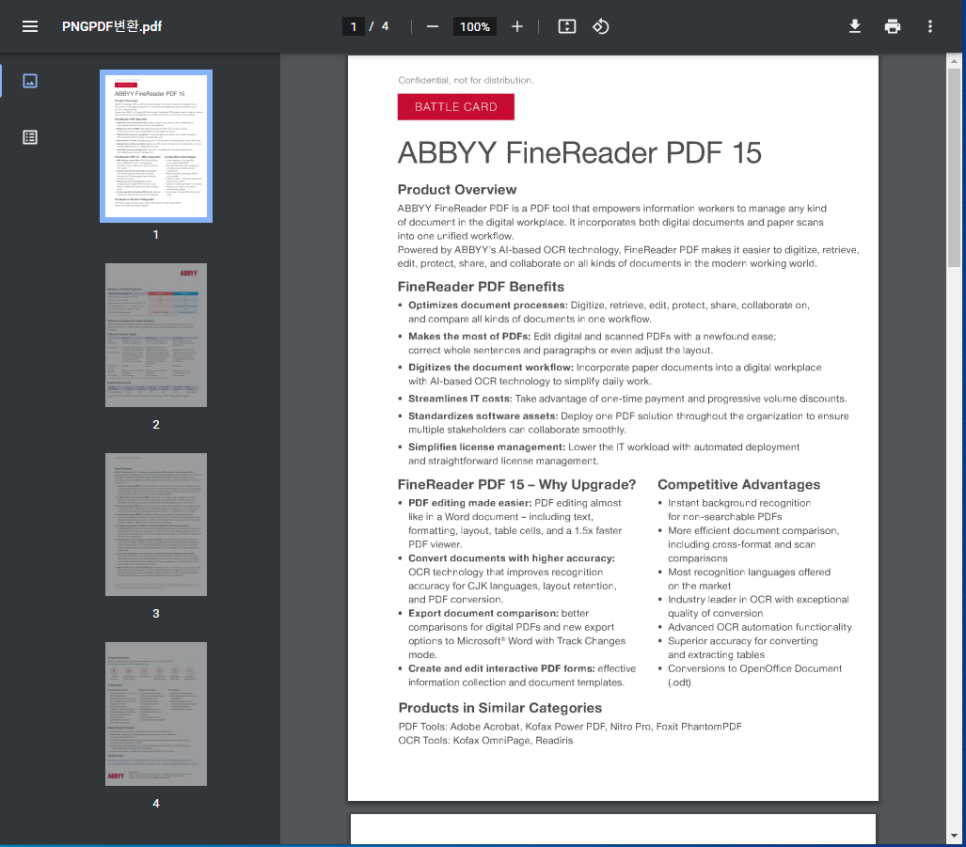This screenshot has width=966, height=847.
Task: Click 'Convert documents with higher accuracy:' text
Action: 511,558
